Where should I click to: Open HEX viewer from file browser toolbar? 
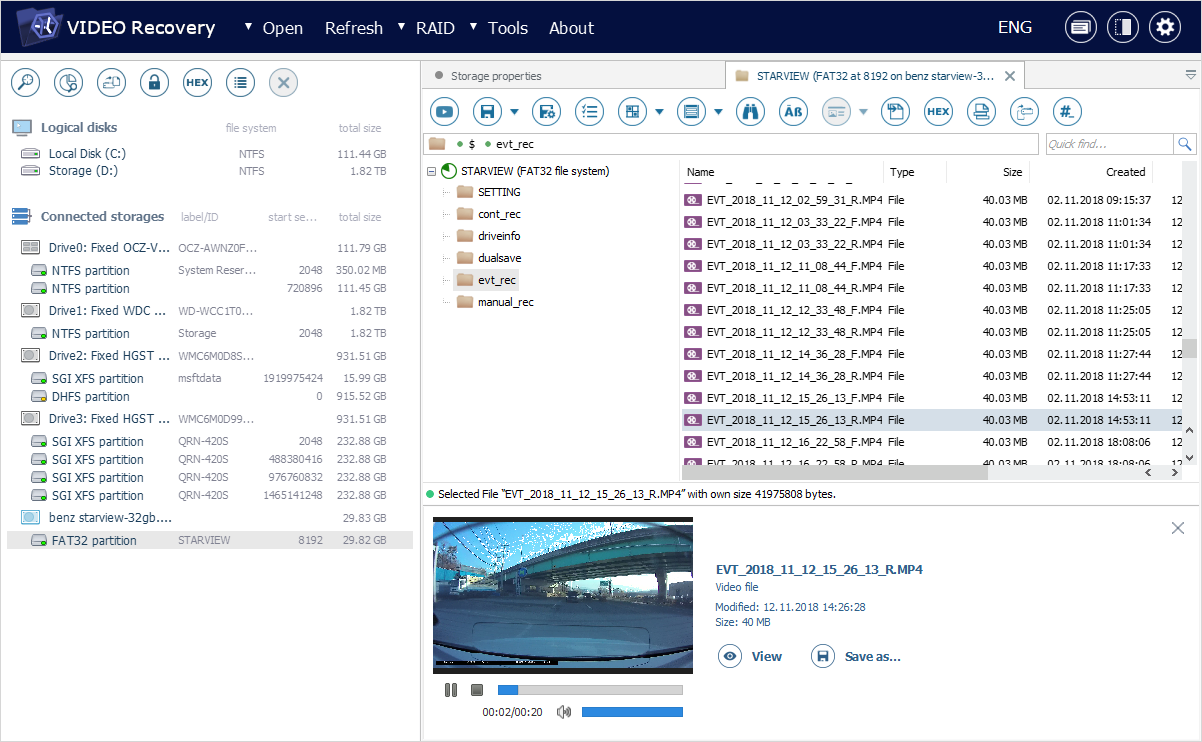[938, 111]
